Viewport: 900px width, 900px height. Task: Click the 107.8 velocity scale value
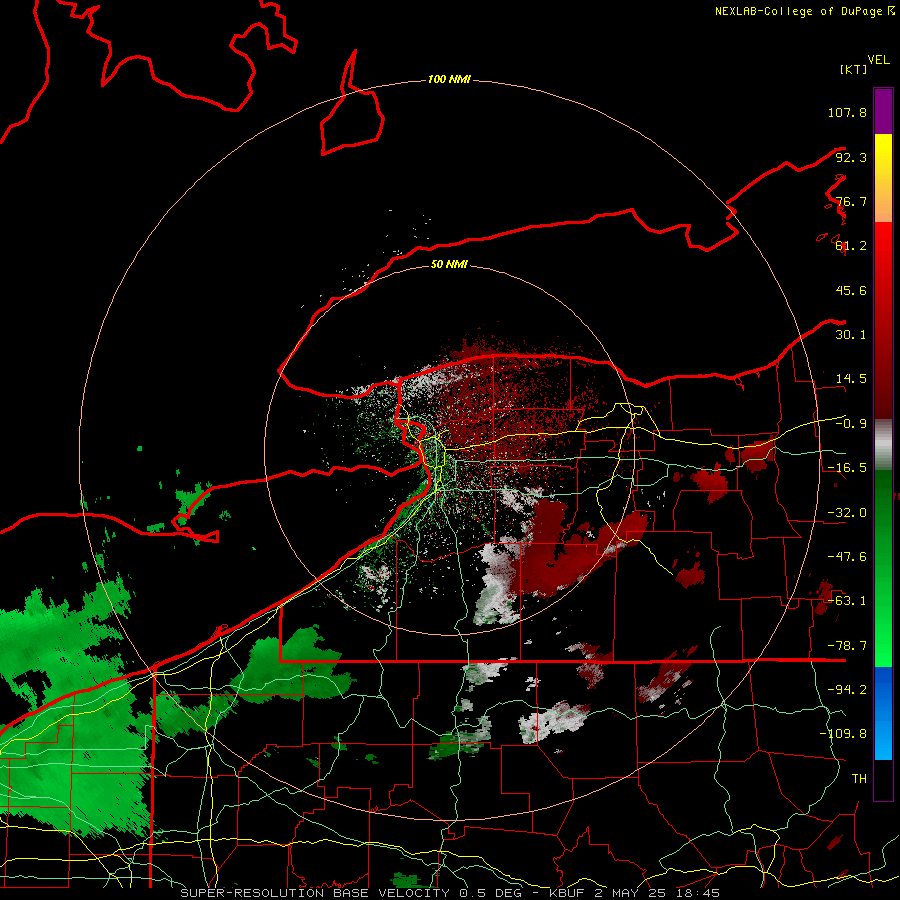pos(847,112)
